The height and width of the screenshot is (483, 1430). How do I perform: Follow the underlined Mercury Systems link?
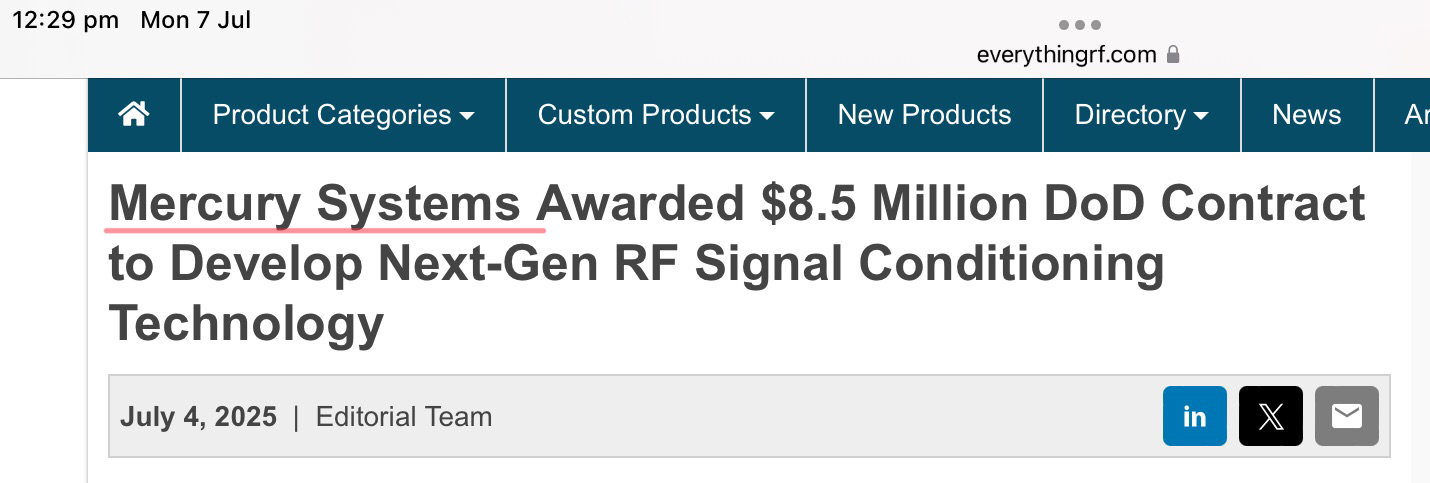pos(314,205)
